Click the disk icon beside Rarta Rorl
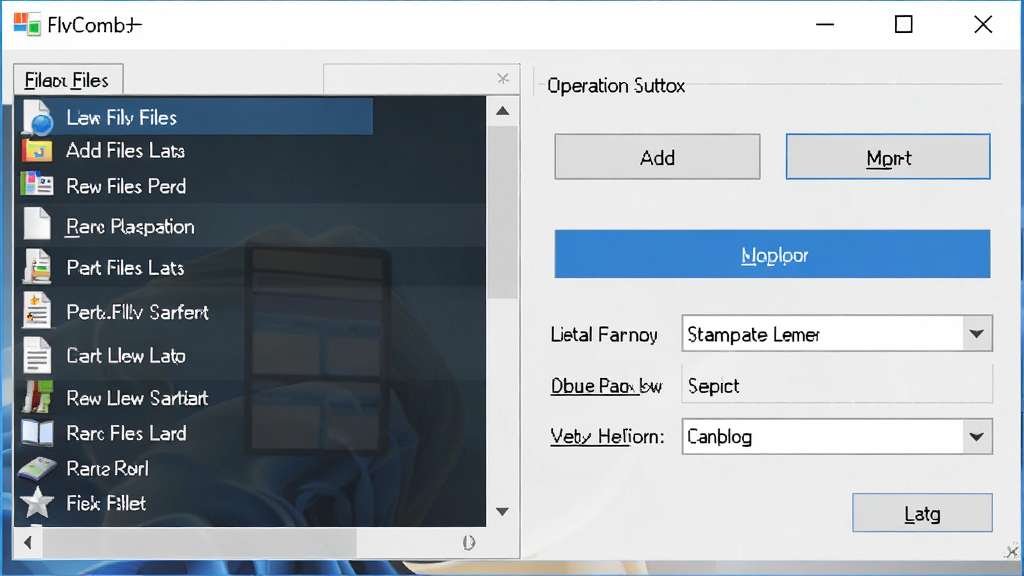1024x576 pixels. click(37, 468)
